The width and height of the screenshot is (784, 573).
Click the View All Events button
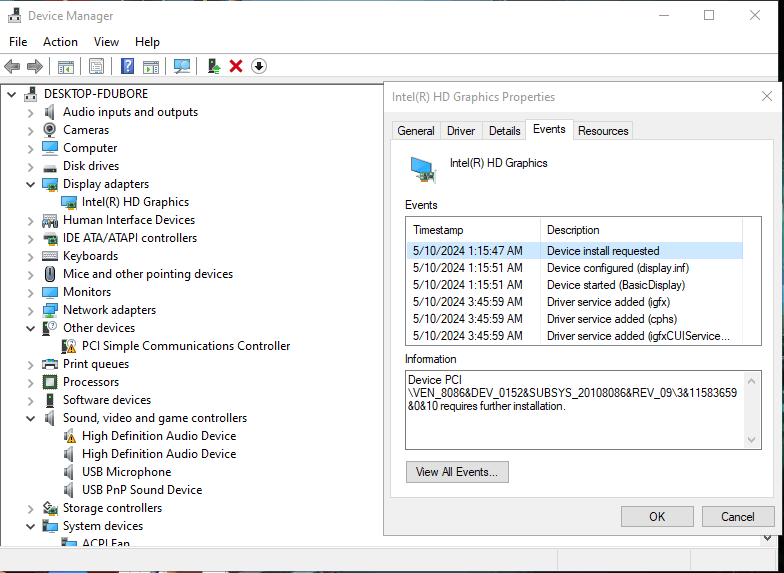click(x=457, y=472)
